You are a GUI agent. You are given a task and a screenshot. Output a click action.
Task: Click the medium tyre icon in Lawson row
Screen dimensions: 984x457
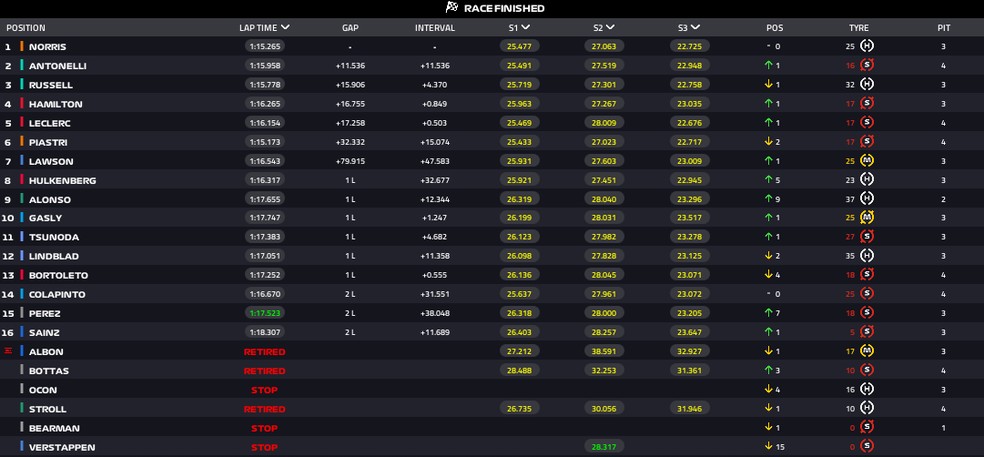click(867, 161)
